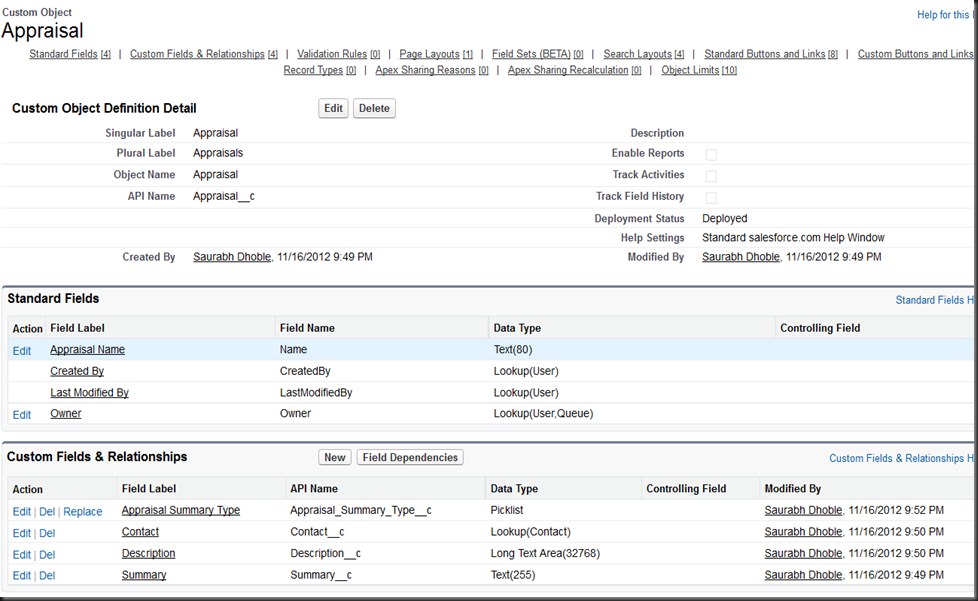Open Saurabh Dhoble link in Contact row
This screenshot has height=601, width=978.
click(803, 532)
